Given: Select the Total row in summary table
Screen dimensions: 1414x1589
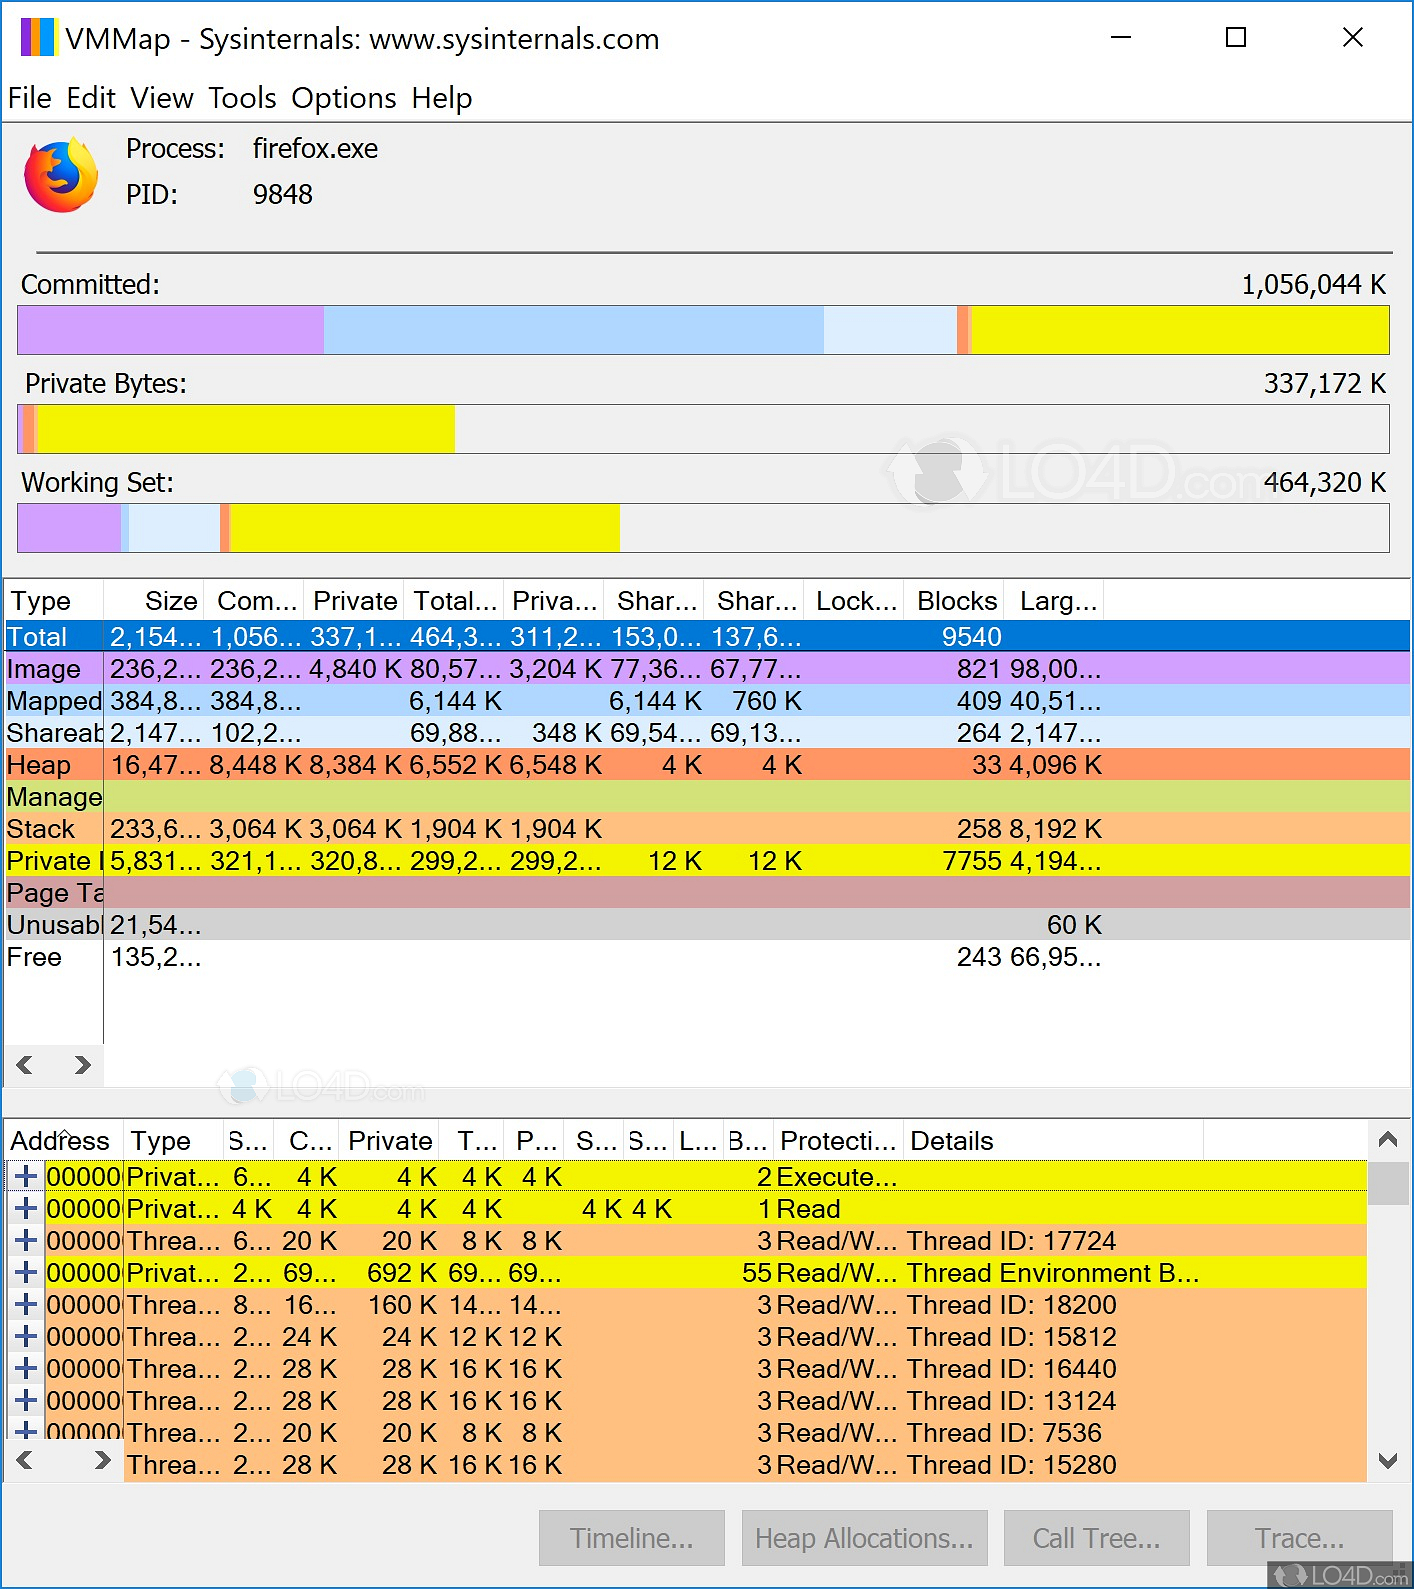Looking at the screenshot, I should 707,636.
